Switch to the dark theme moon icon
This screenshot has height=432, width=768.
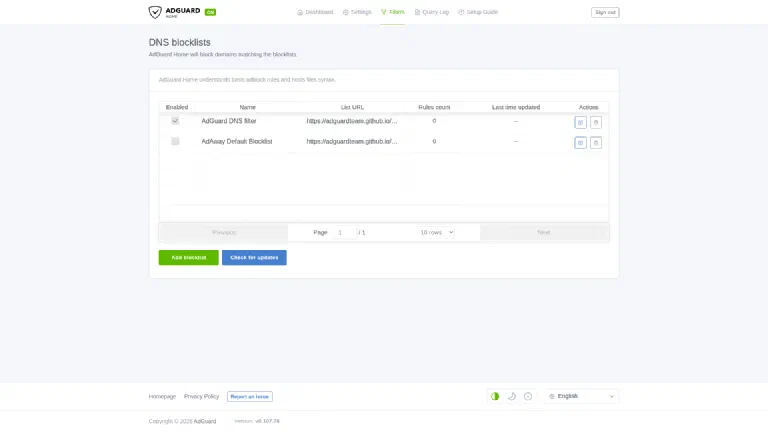[512, 396]
